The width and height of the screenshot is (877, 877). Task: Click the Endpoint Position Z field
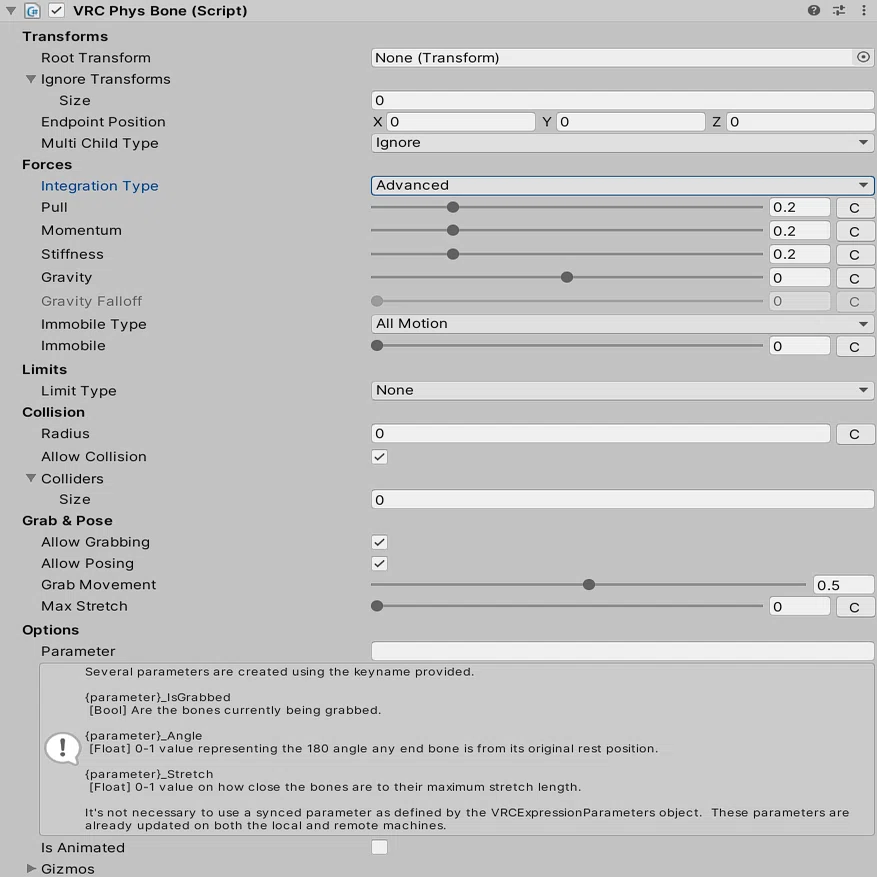(x=800, y=122)
